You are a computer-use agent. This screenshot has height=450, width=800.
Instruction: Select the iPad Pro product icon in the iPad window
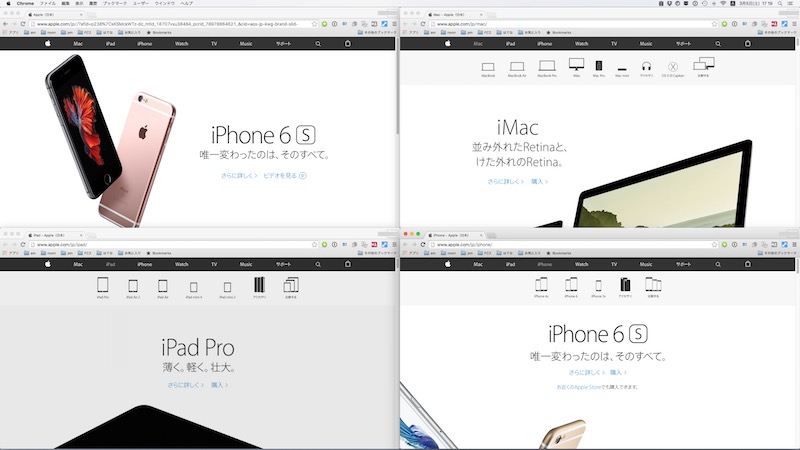click(x=103, y=287)
